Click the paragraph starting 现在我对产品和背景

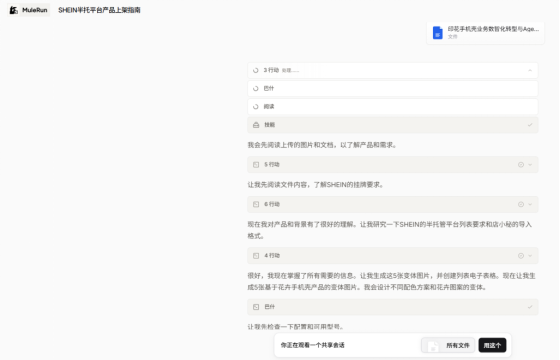coord(390,230)
